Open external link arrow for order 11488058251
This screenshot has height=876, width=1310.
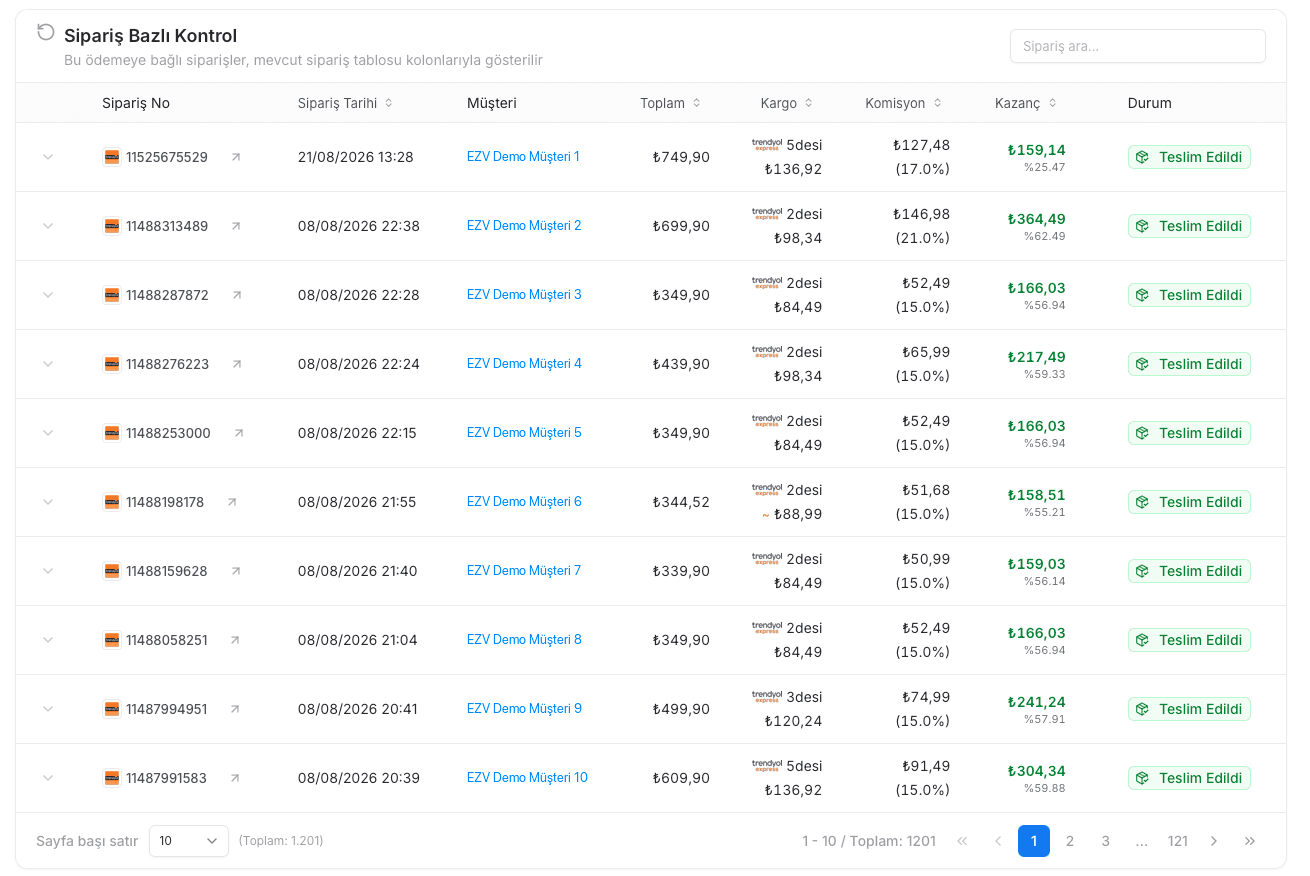click(x=235, y=640)
